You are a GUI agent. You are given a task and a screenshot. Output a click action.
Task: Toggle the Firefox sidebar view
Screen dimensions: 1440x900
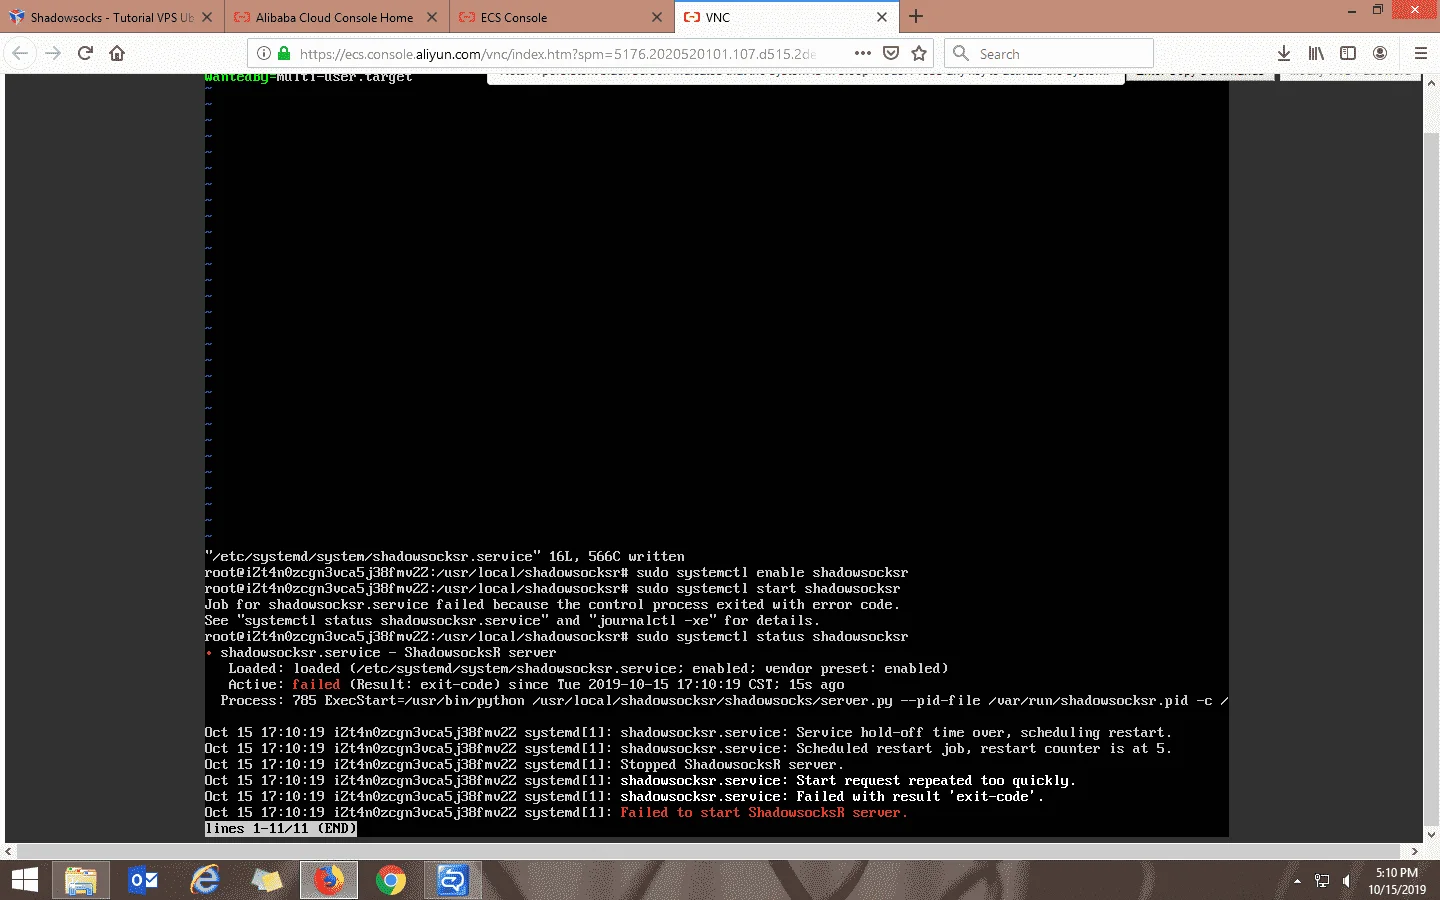point(1348,53)
